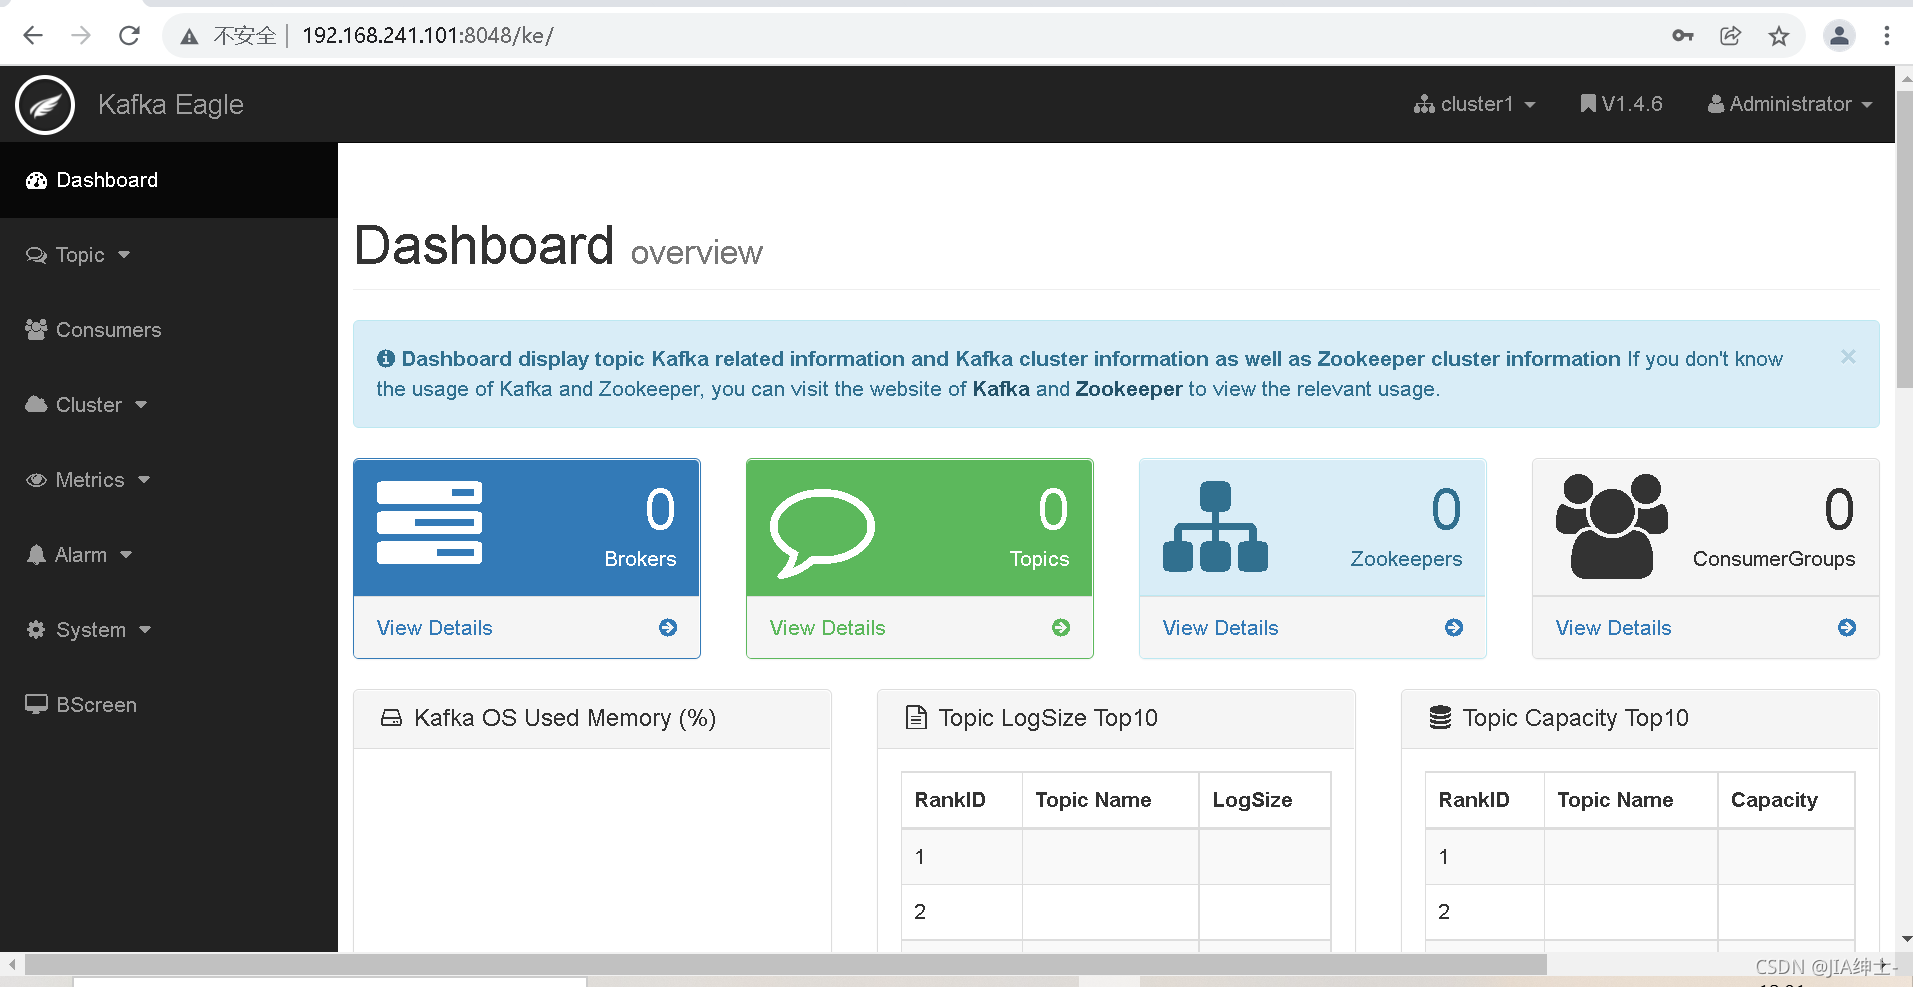Expand the Topic sidebar menu
The width and height of the screenshot is (1913, 987).
pos(169,255)
